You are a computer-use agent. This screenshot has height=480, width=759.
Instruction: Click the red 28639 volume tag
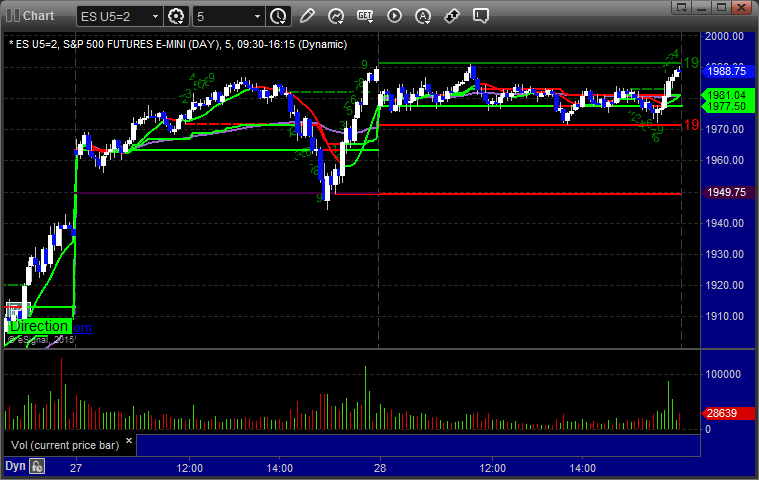pos(727,413)
